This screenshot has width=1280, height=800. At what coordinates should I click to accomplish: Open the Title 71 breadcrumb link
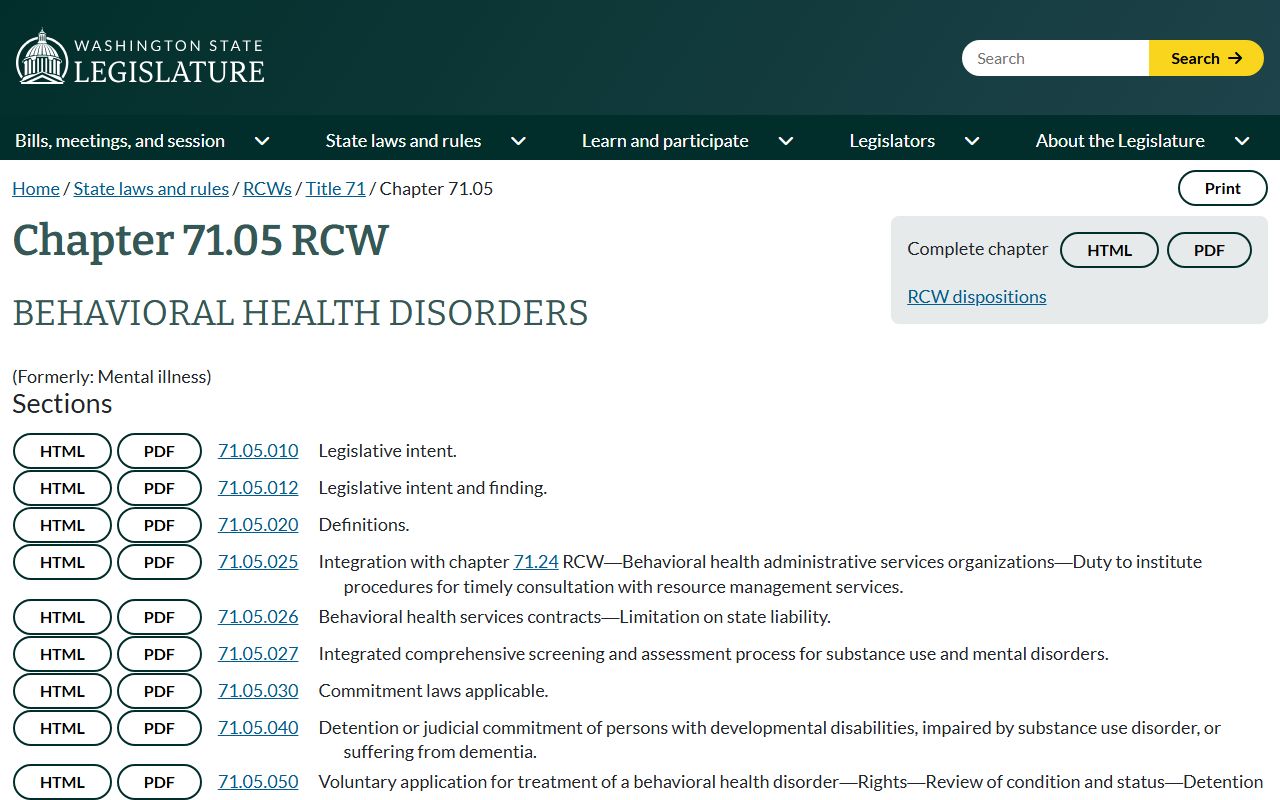click(x=336, y=189)
